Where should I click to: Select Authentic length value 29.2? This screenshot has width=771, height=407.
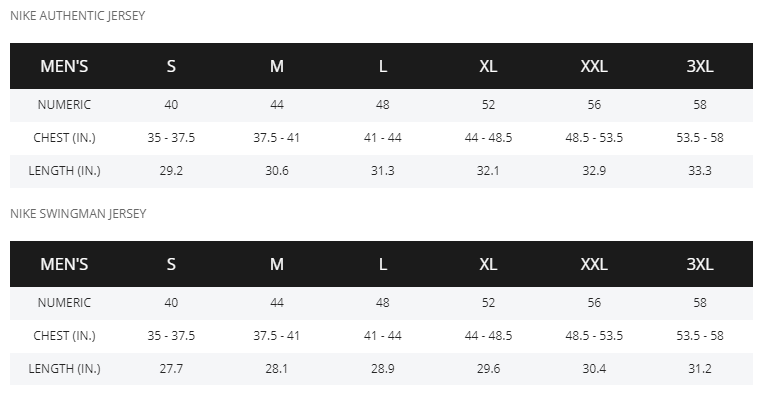tap(171, 171)
